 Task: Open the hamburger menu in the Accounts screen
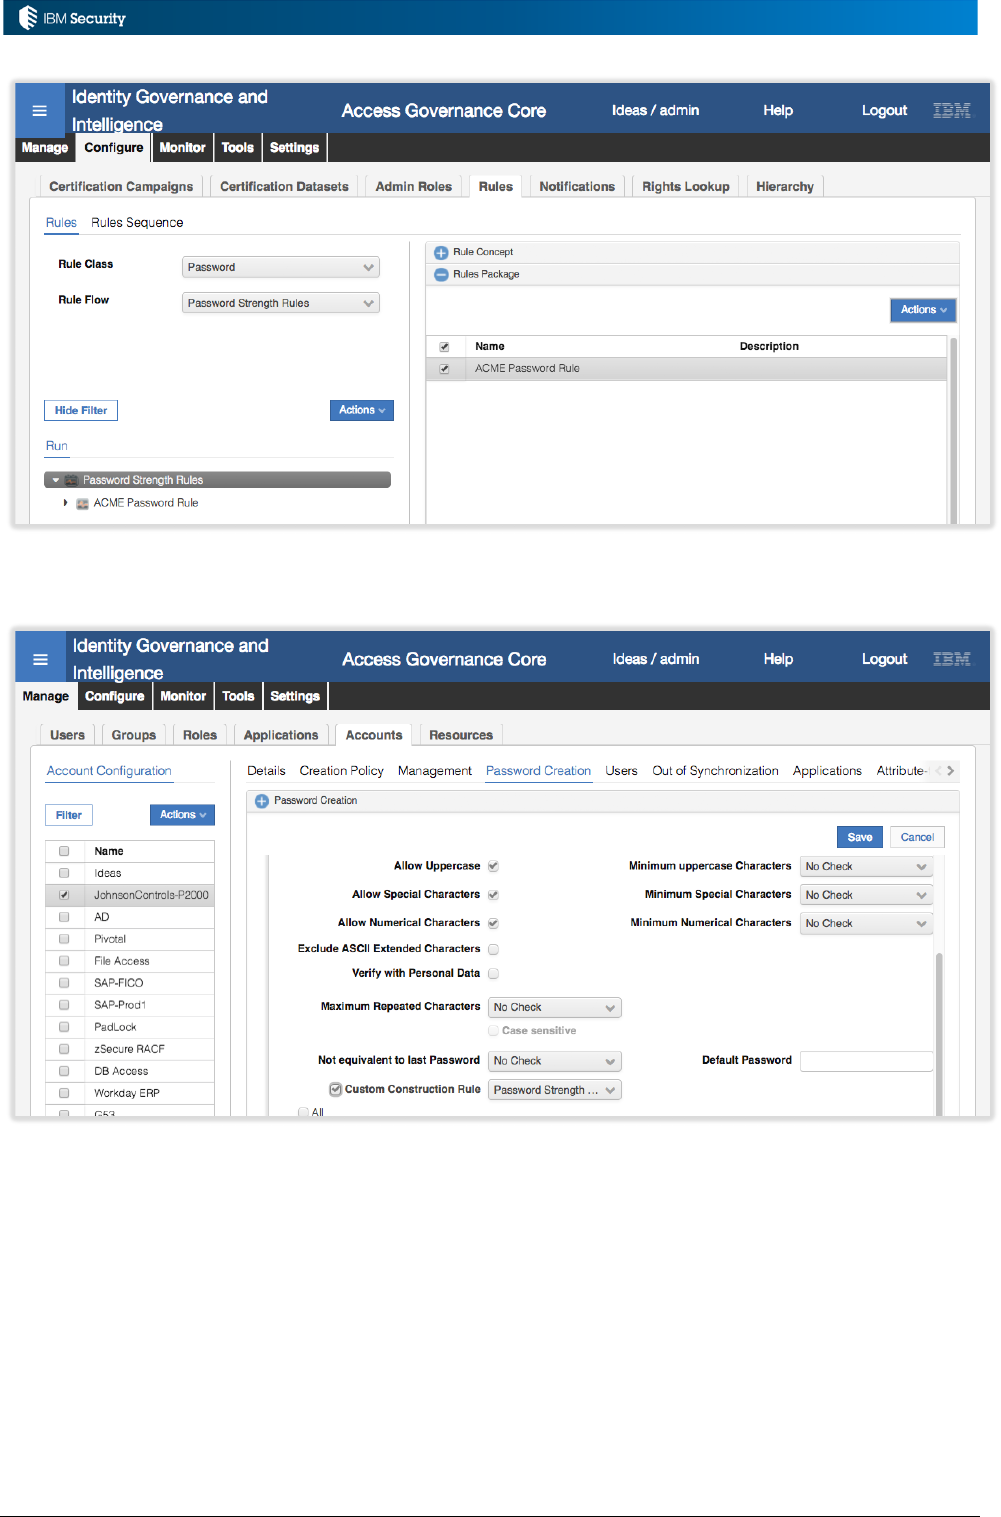tap(41, 660)
